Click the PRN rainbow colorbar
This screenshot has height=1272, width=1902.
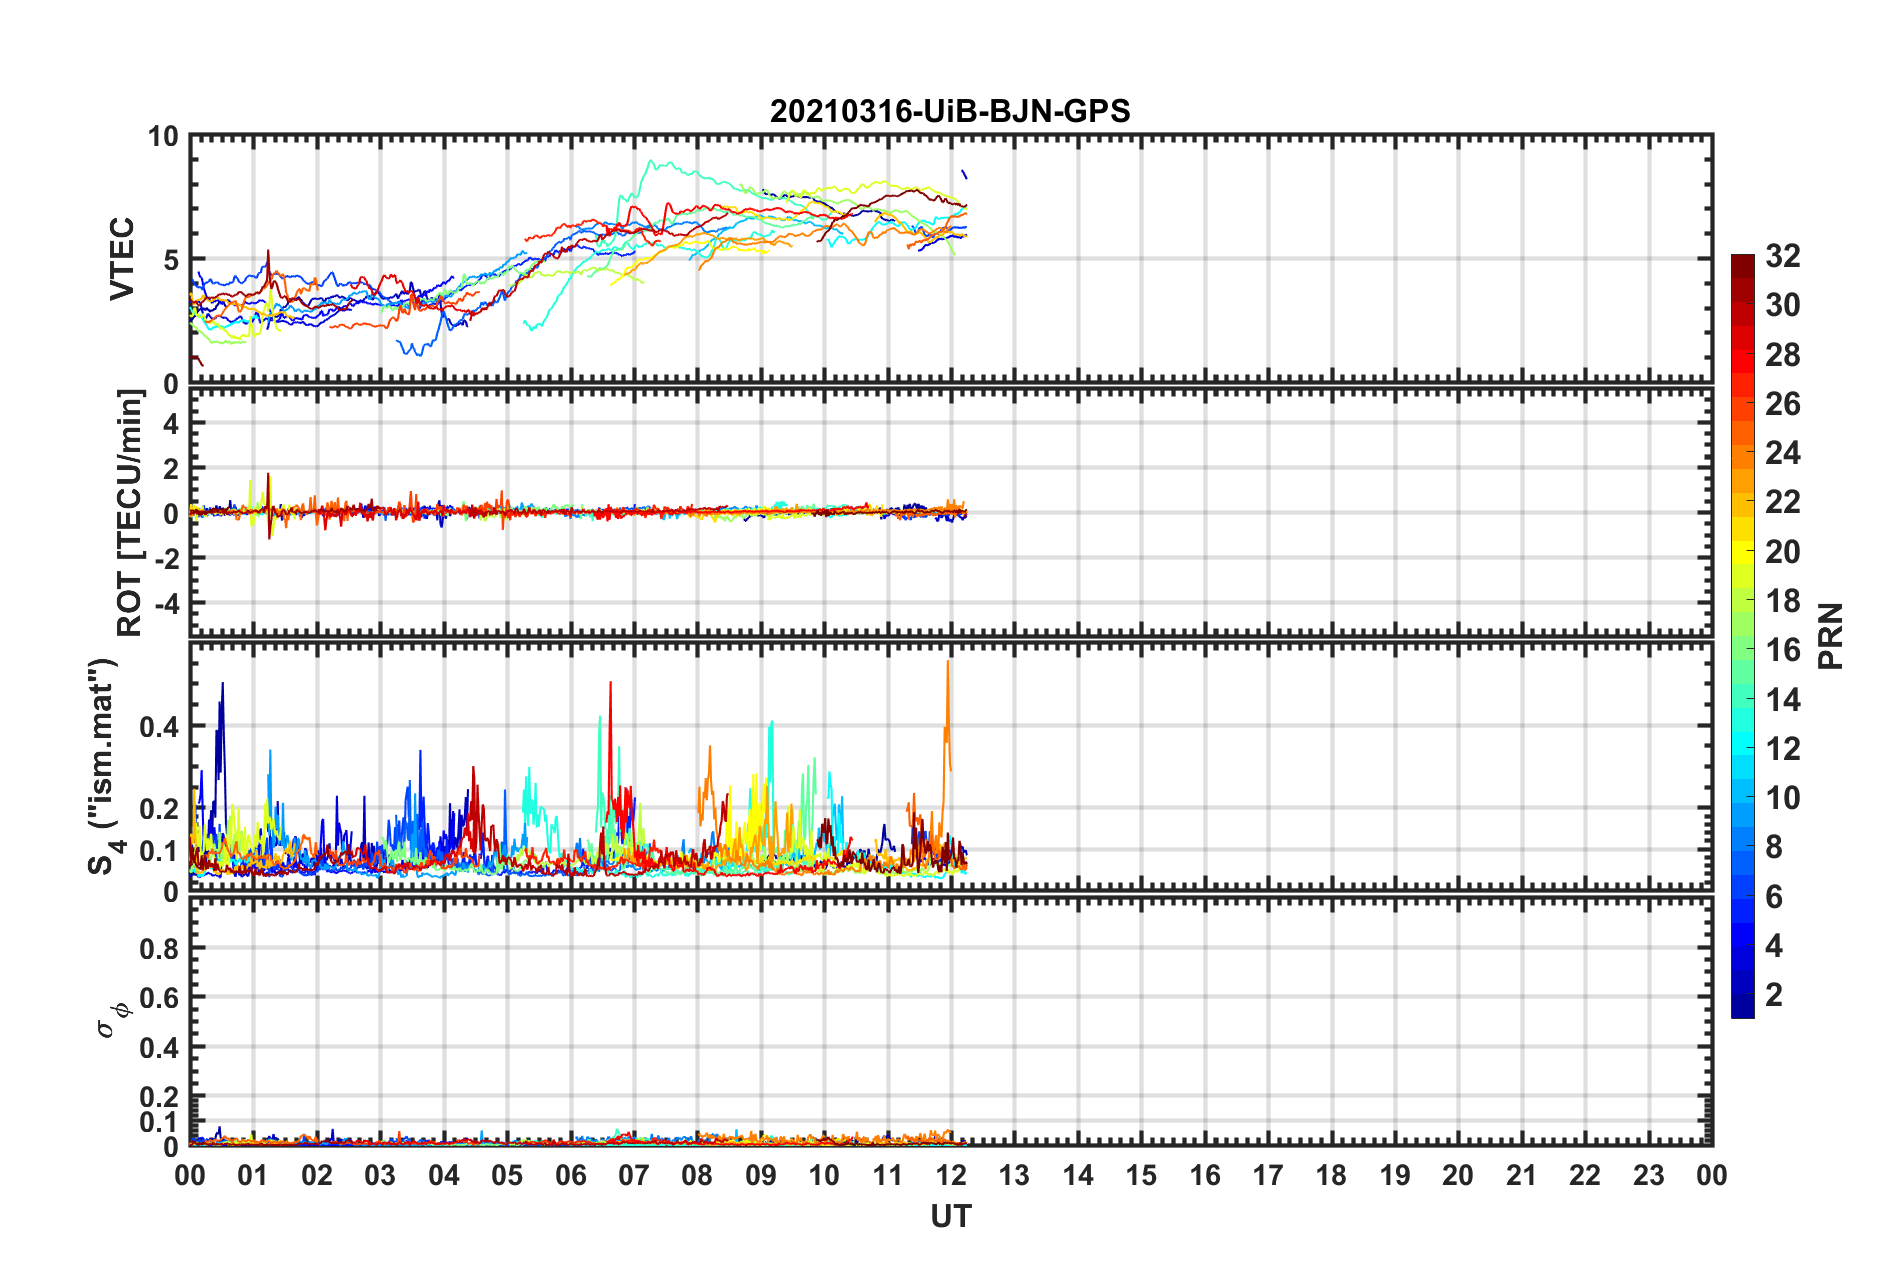coord(1742,636)
